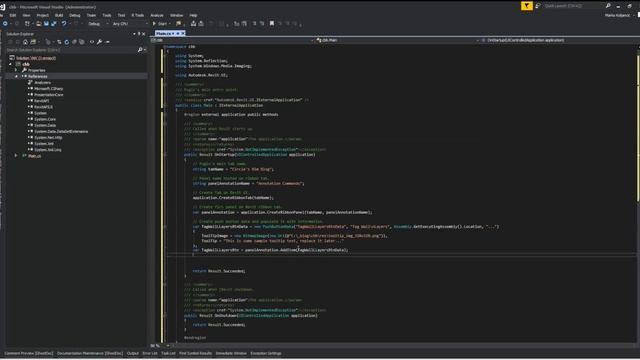Open the Debug menu
This screenshot has width=640, height=360.
(75, 15)
